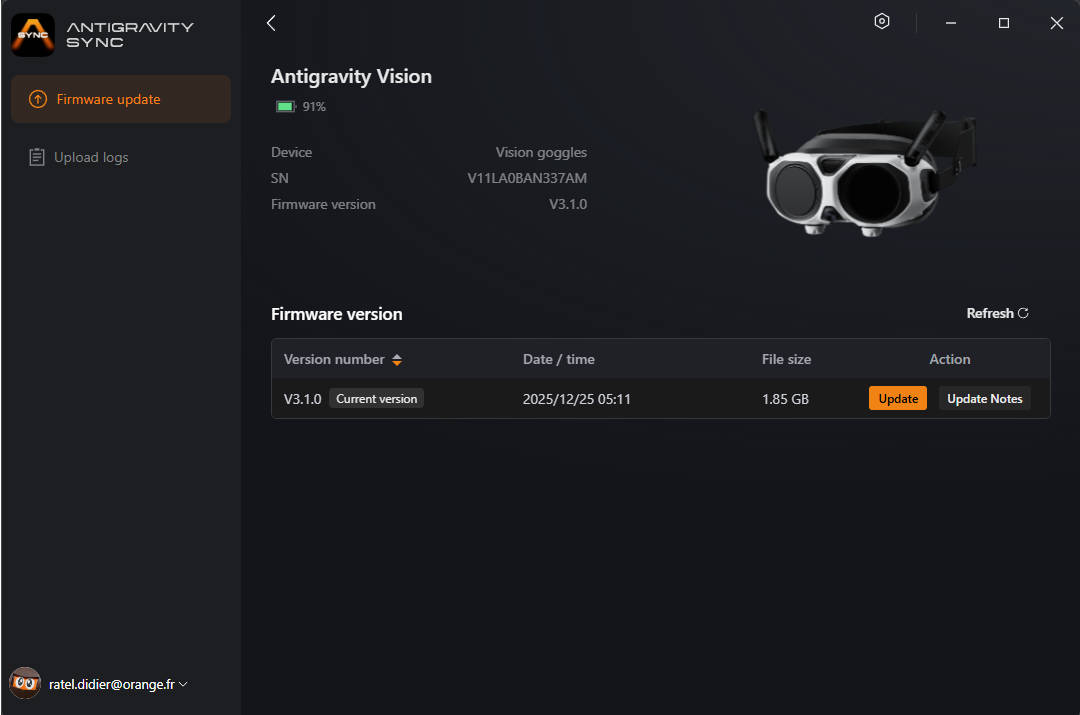Image resolution: width=1080 pixels, height=715 pixels.
Task: Click the Vision goggles product image
Action: point(864,174)
